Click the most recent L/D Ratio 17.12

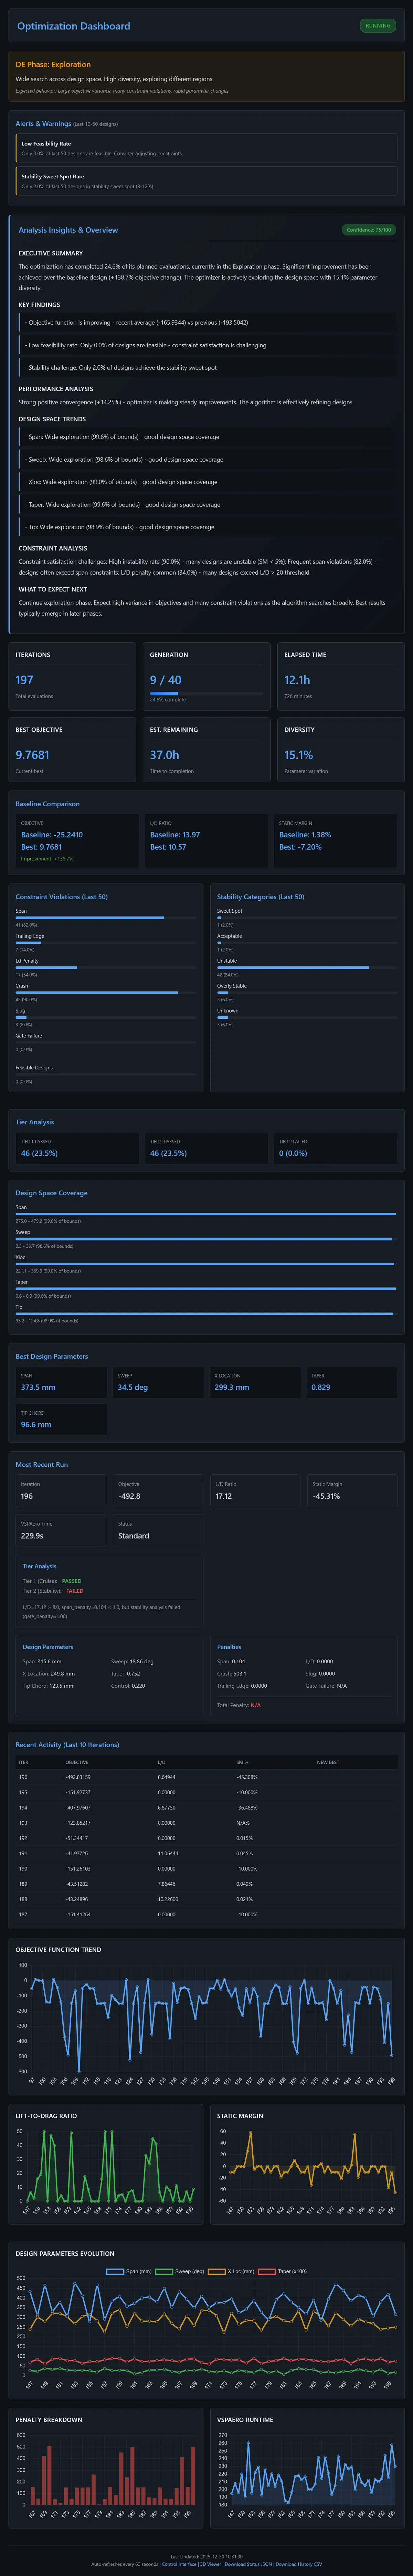[224, 1496]
